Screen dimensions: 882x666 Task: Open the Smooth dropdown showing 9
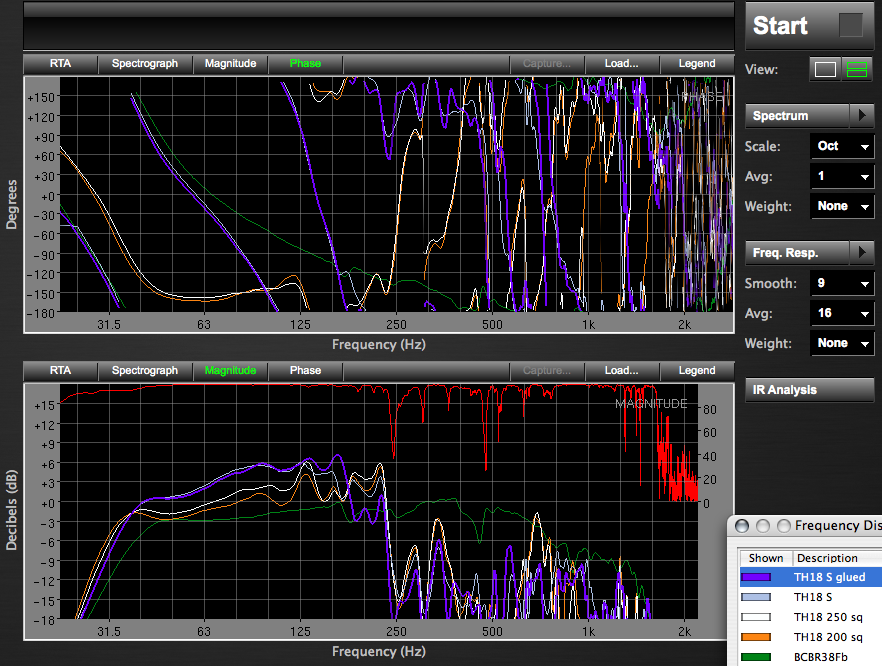[x=842, y=284]
